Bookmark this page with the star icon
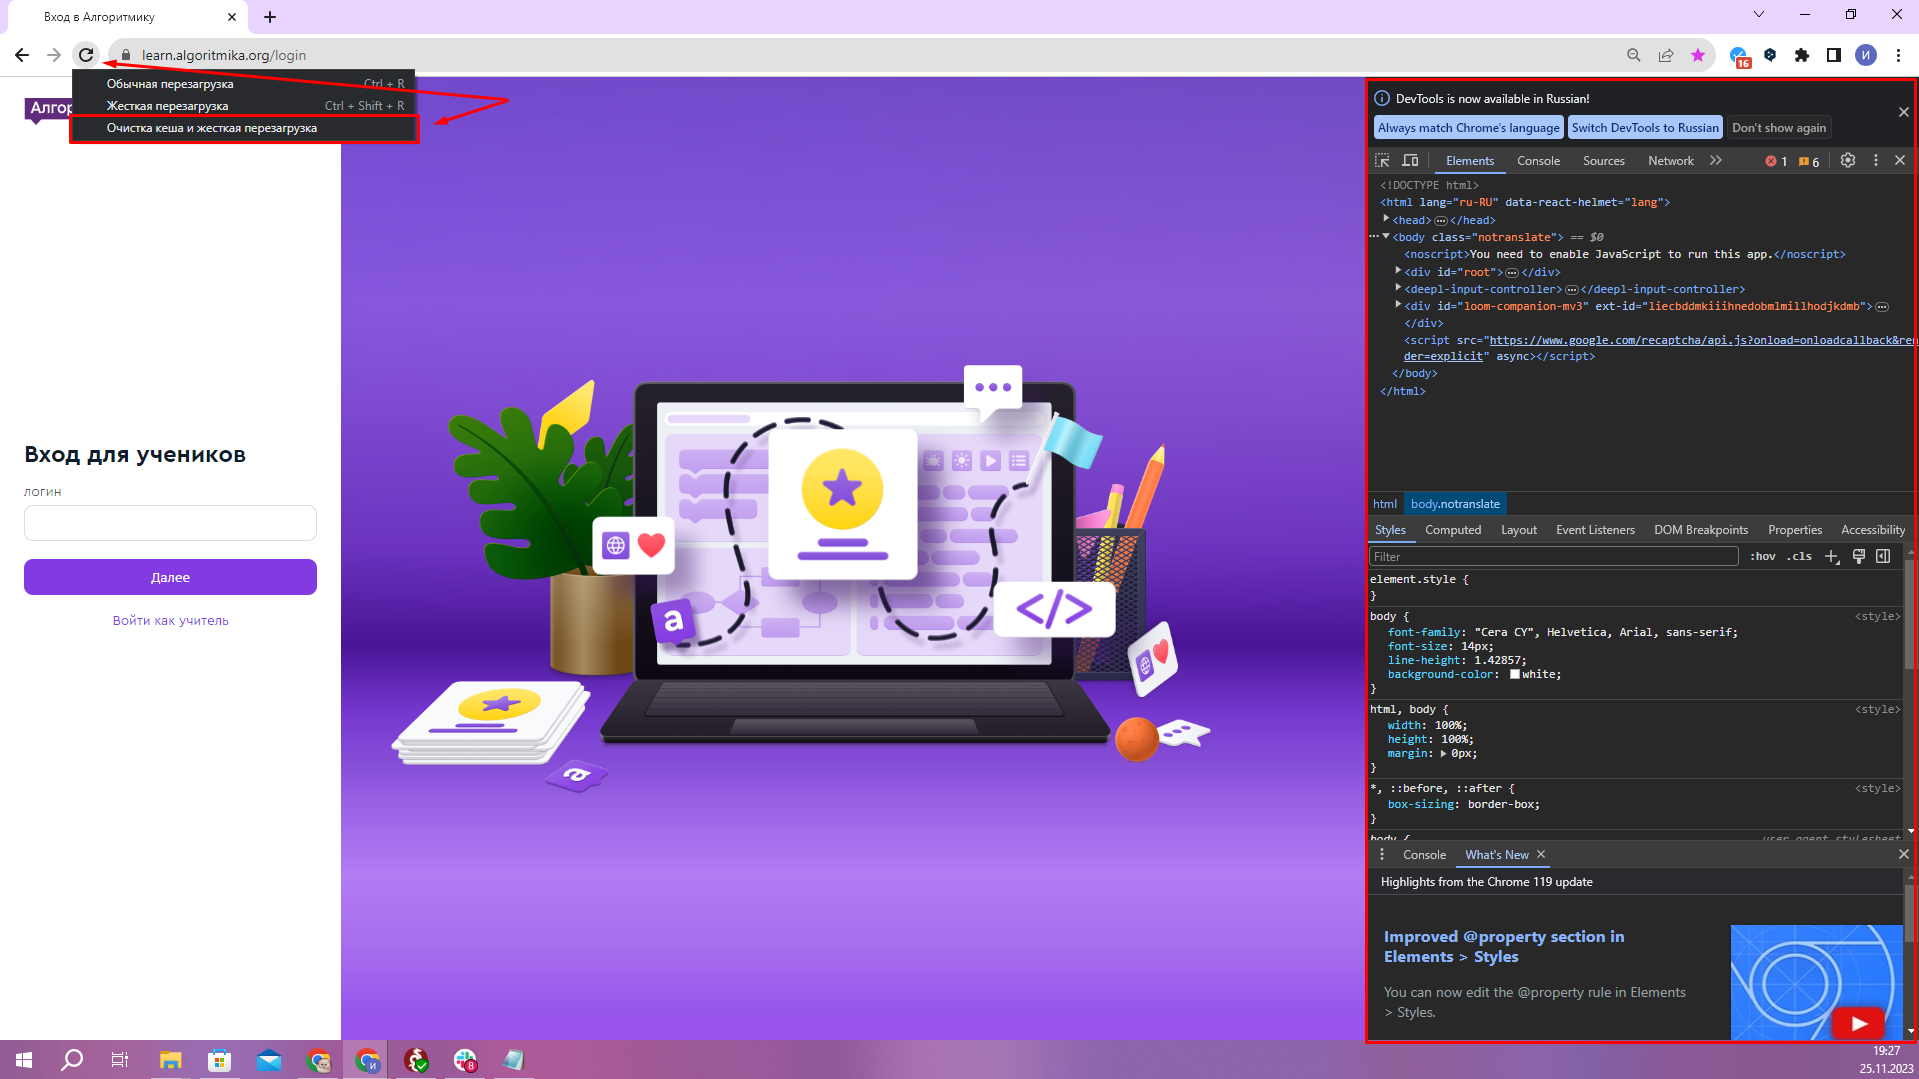The image size is (1919, 1079). click(1698, 55)
